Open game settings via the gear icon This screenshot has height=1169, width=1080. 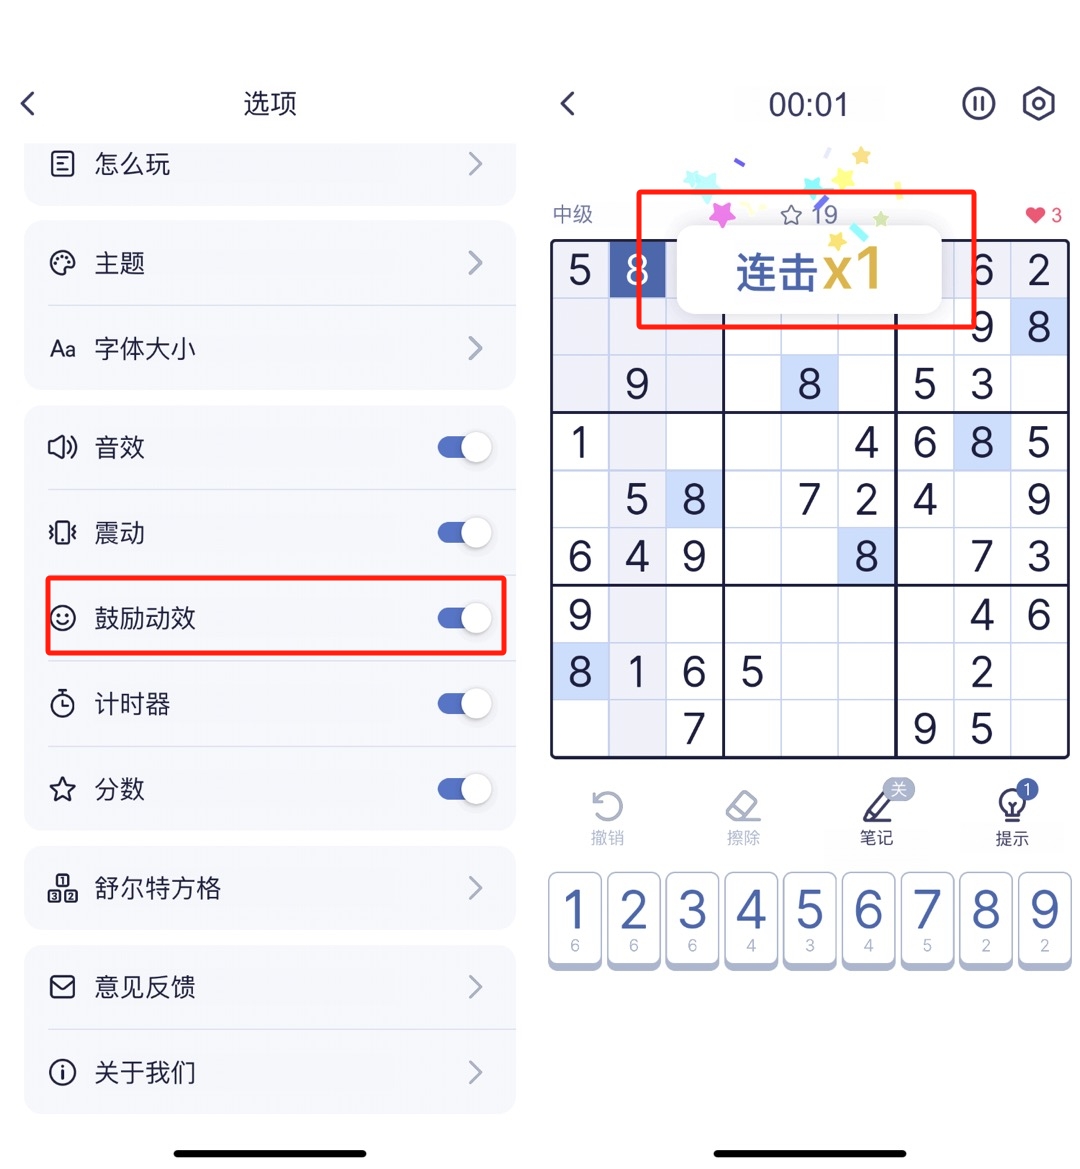pos(1038,103)
